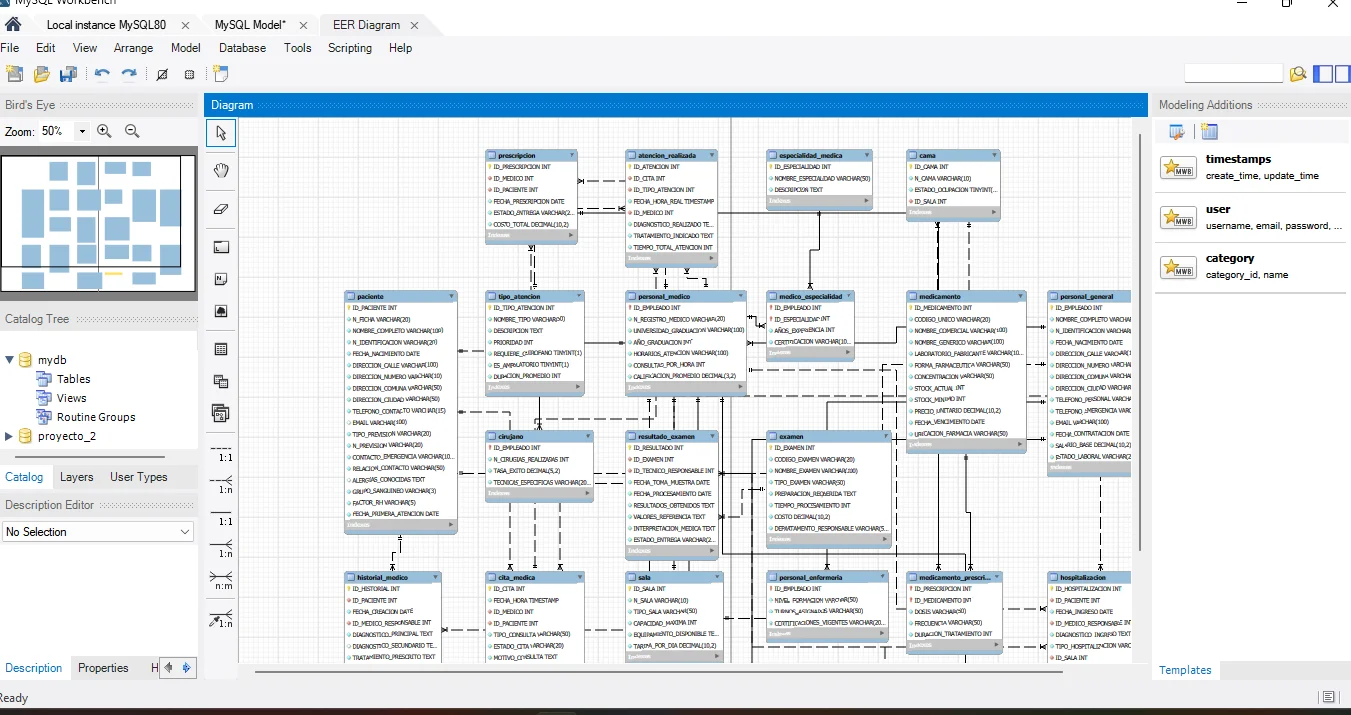Select the Hand pan tool
Viewport: 1351px width, 715px height.
[x=221, y=170]
